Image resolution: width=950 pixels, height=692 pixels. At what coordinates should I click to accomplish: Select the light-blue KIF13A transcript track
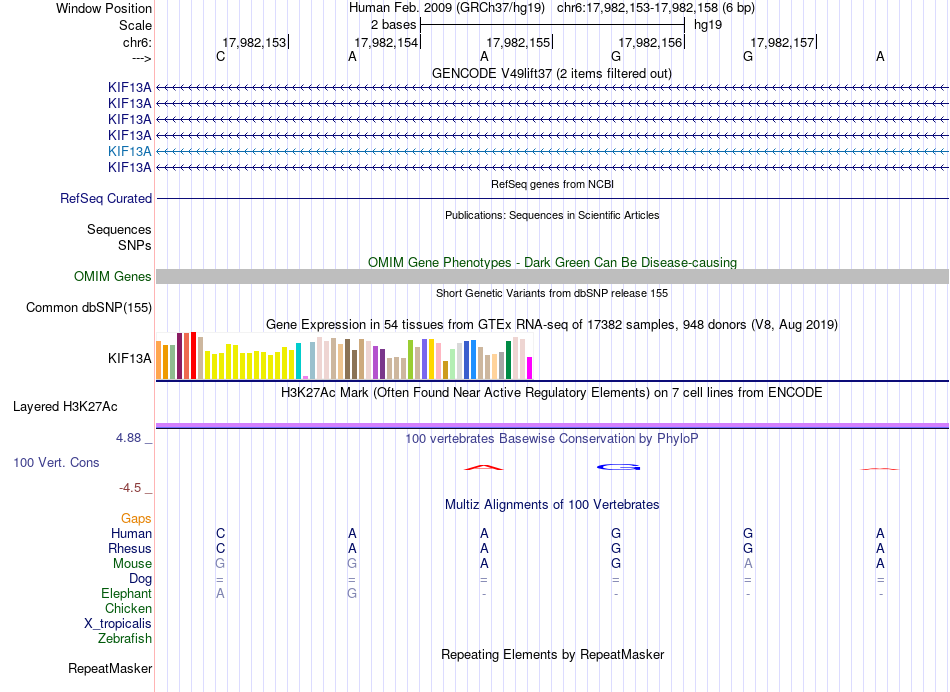[552, 151]
